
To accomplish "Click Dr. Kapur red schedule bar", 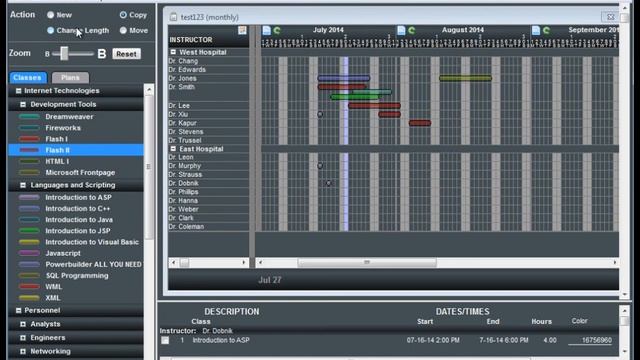I will [x=420, y=123].
